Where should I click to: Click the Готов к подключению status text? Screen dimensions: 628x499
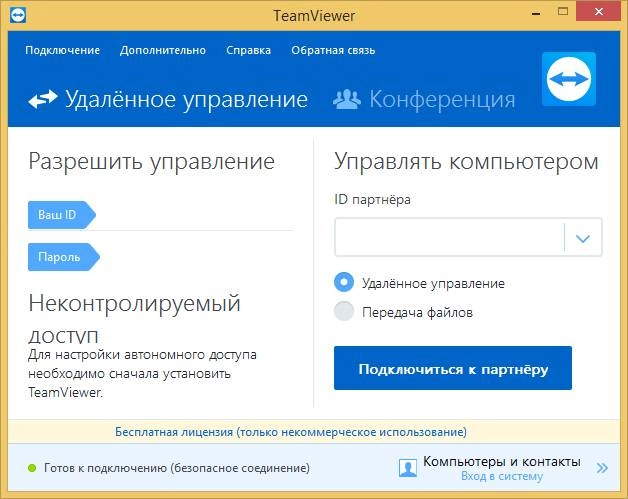[177, 468]
